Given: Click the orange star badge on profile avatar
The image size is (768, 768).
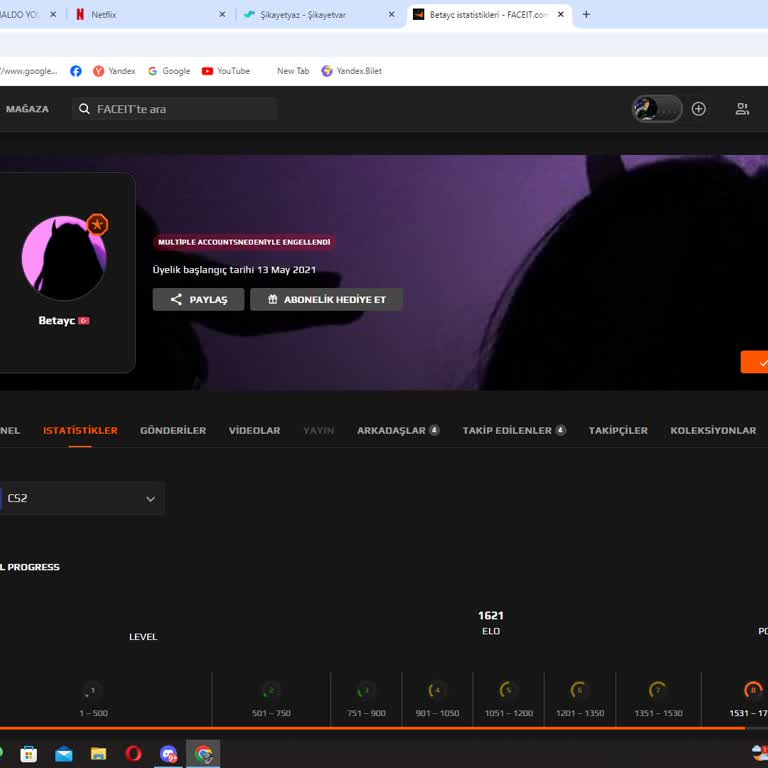Looking at the screenshot, I should click(97, 225).
